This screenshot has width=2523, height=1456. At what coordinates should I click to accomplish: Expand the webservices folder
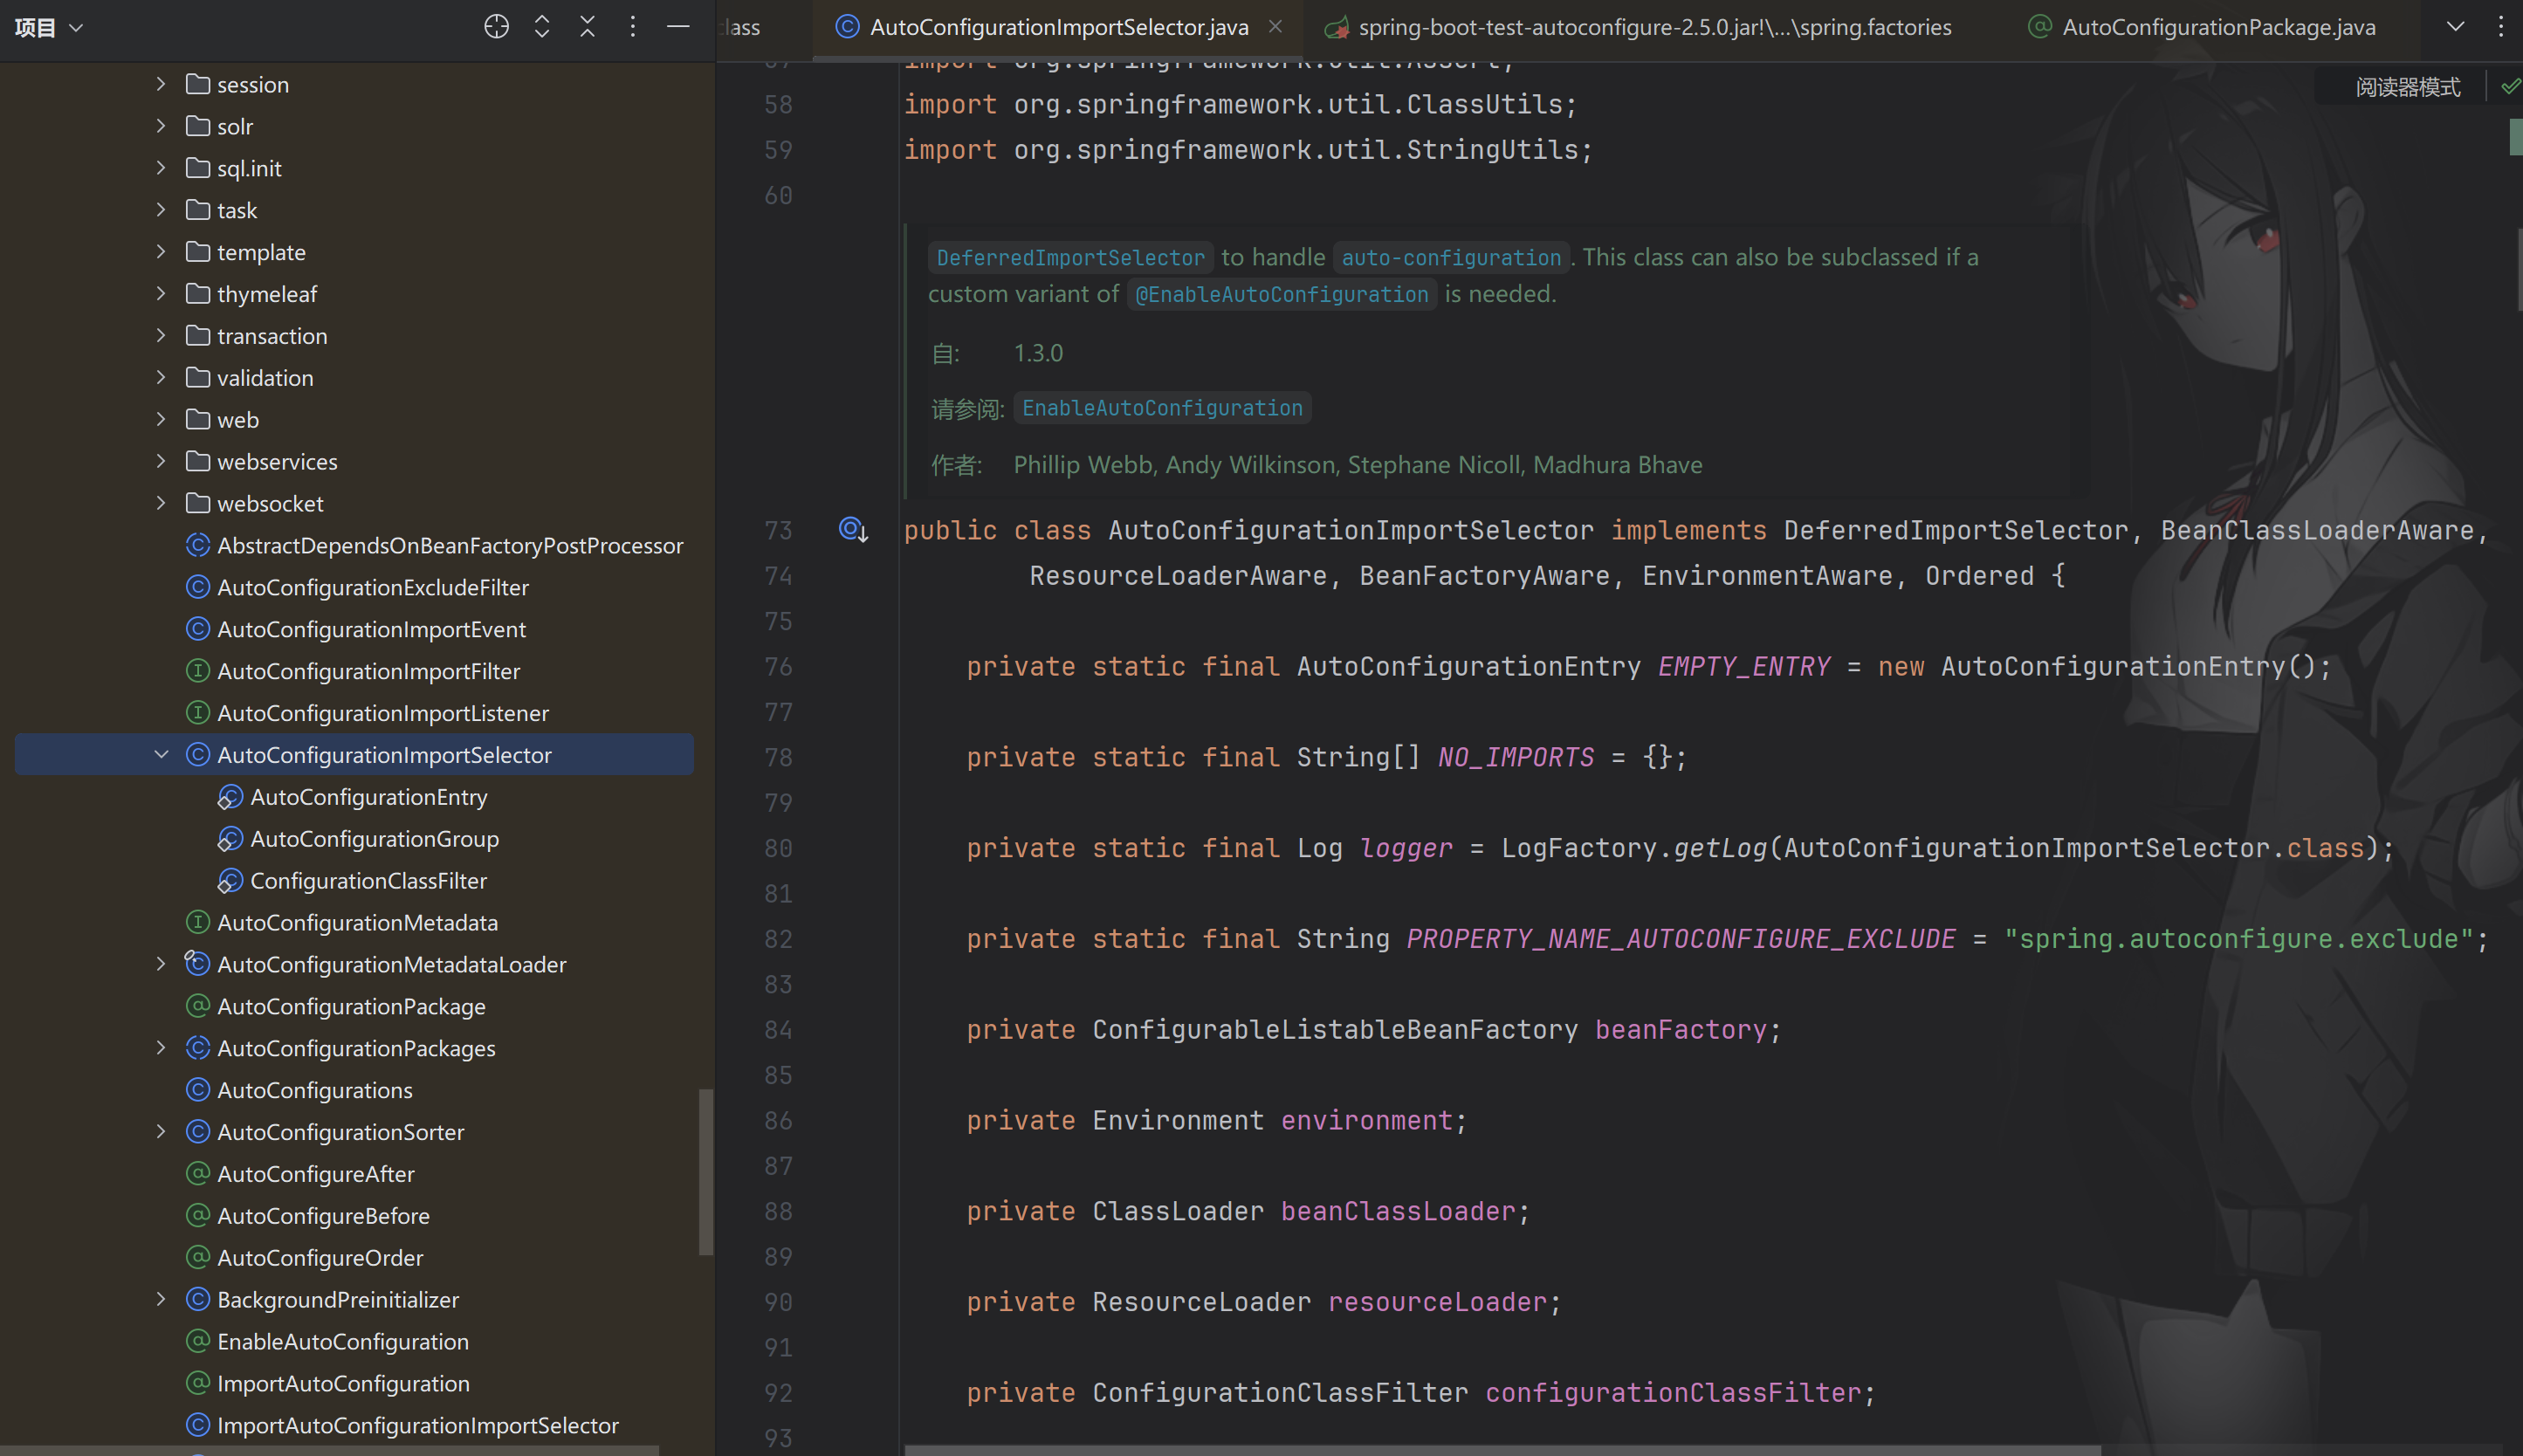pos(161,461)
